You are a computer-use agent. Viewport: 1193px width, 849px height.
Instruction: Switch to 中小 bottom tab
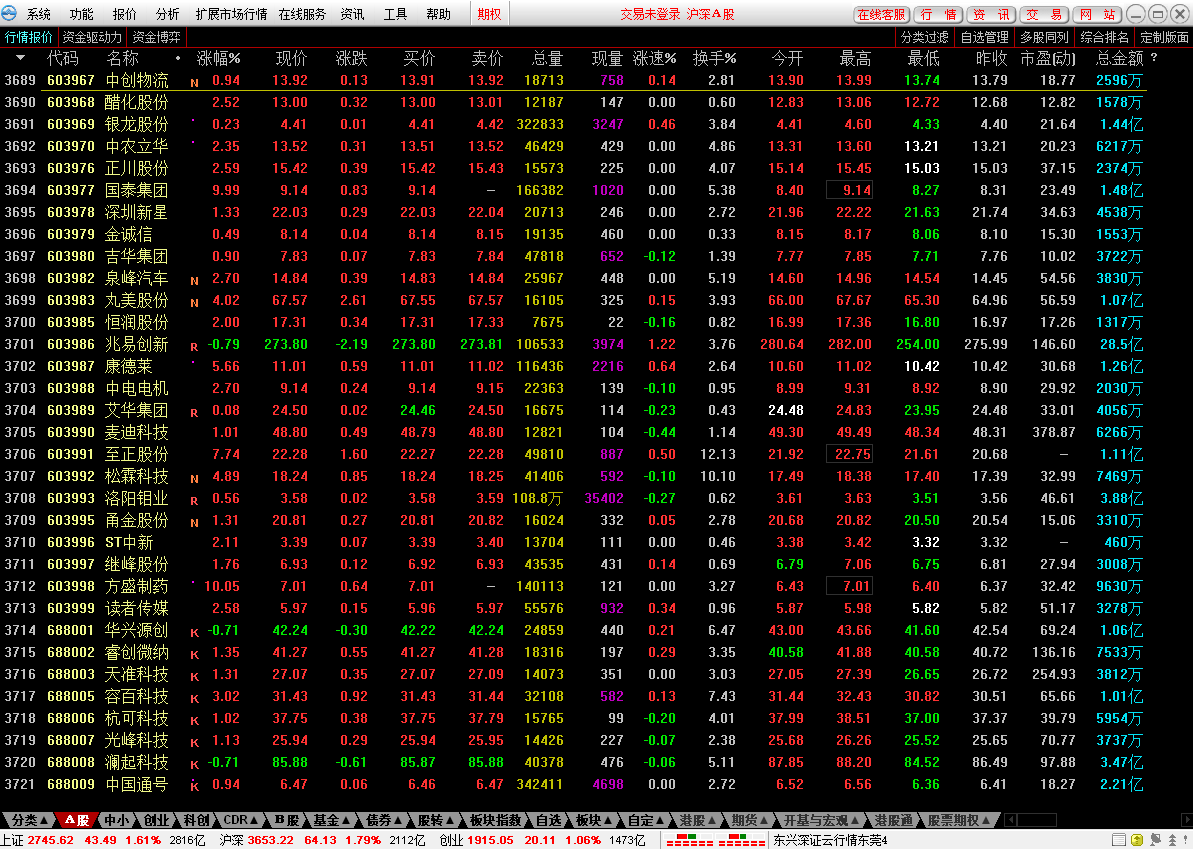tap(116, 820)
